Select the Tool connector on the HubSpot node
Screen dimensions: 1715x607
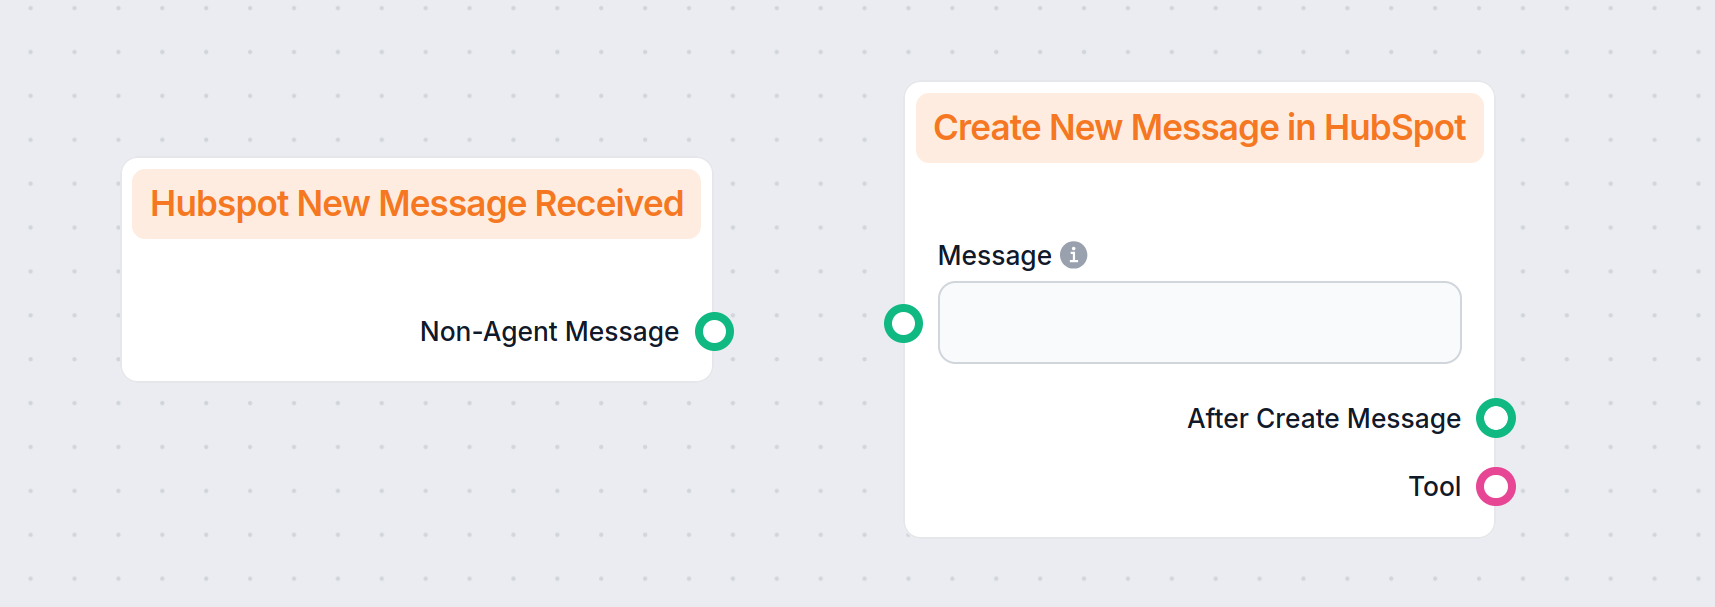[1495, 487]
